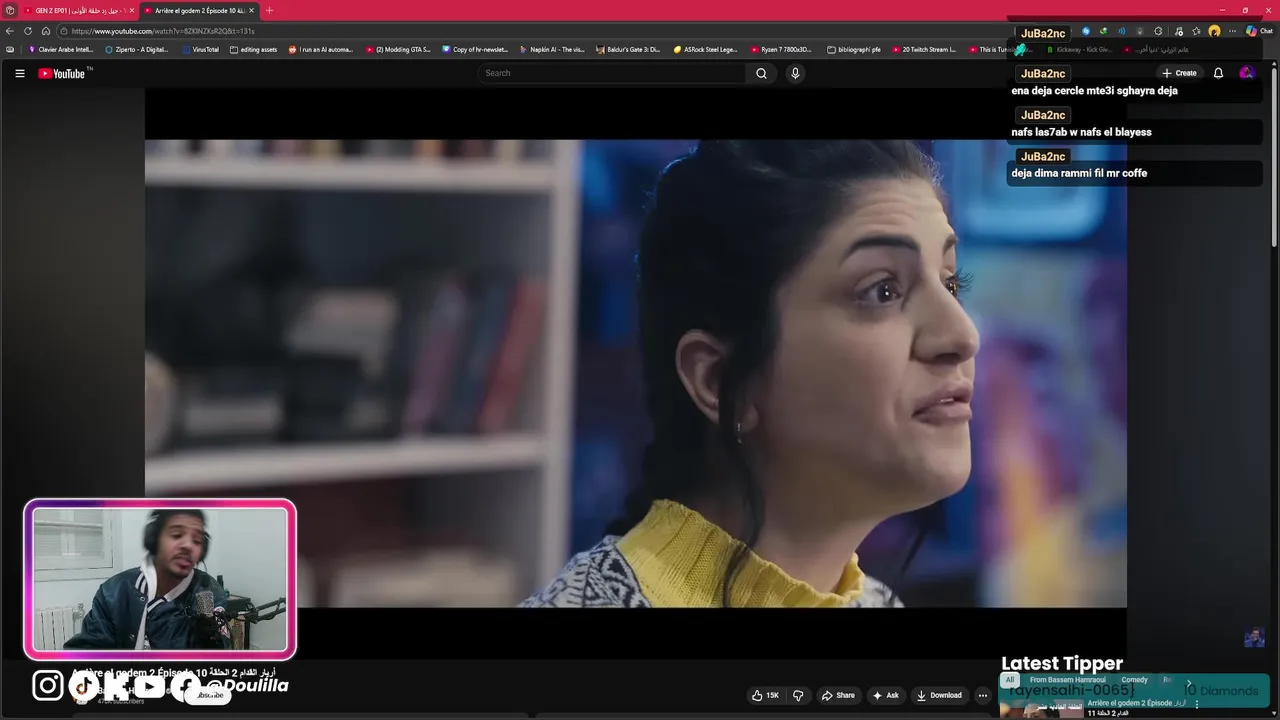Viewport: 1280px width, 720px height.
Task: Share the video
Action: [x=838, y=695]
